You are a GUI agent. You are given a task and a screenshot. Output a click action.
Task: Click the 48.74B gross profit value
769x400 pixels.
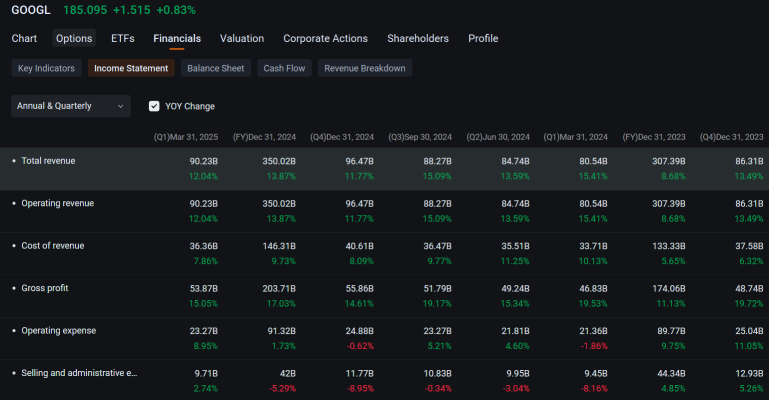[x=749, y=289]
